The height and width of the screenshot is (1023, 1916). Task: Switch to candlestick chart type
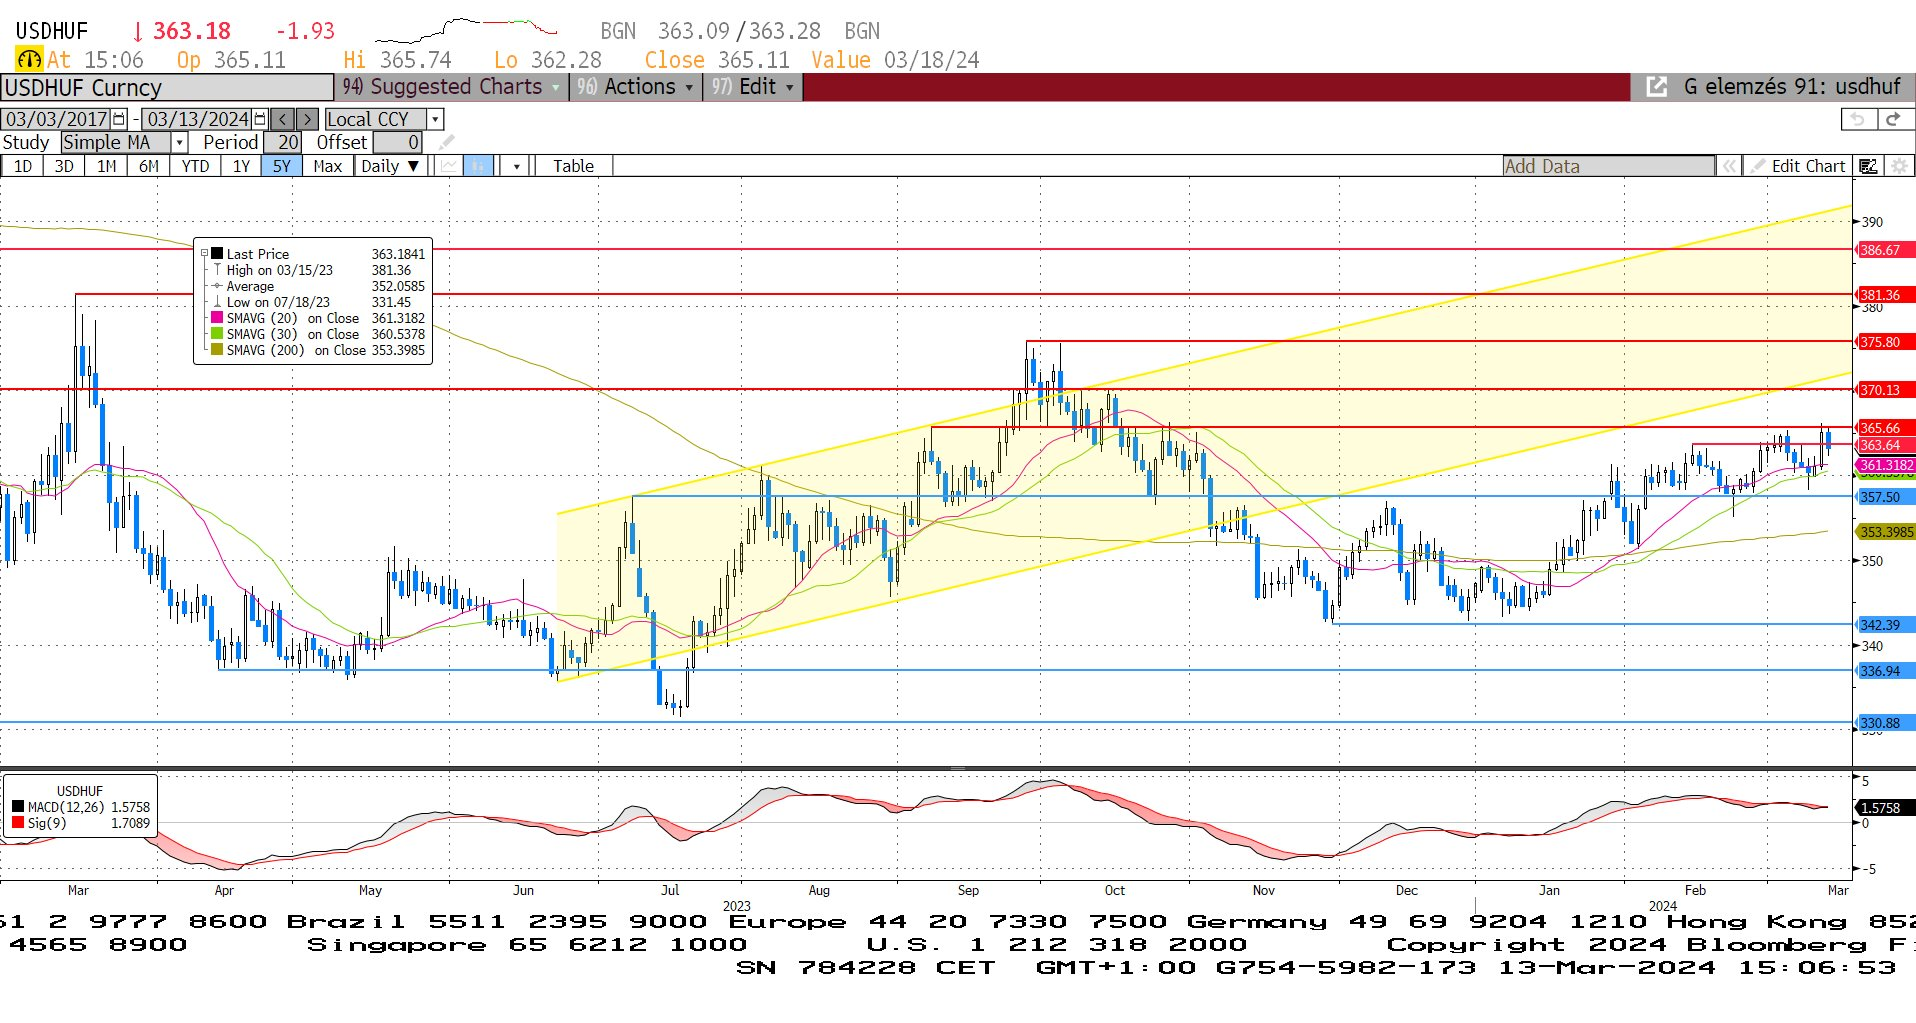478,166
